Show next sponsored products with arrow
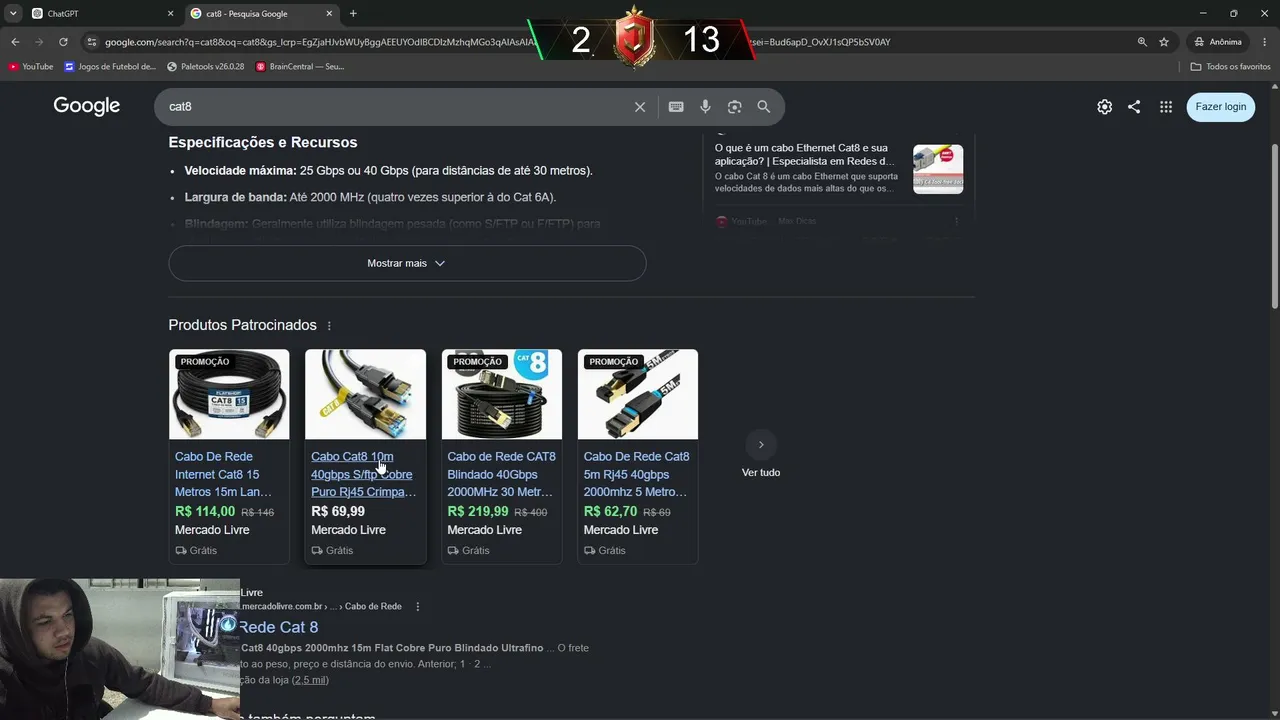 761,445
